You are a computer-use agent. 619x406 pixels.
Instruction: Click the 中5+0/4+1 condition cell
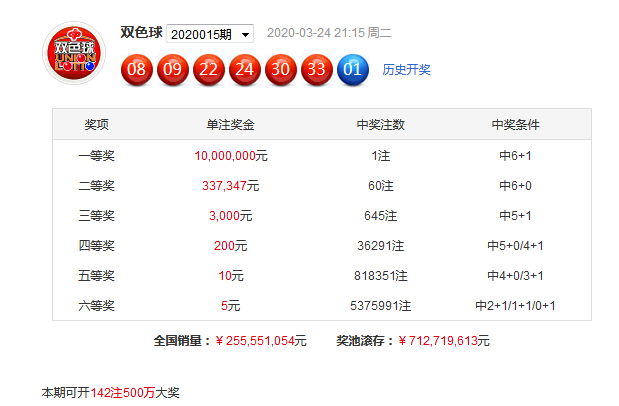[x=515, y=246]
